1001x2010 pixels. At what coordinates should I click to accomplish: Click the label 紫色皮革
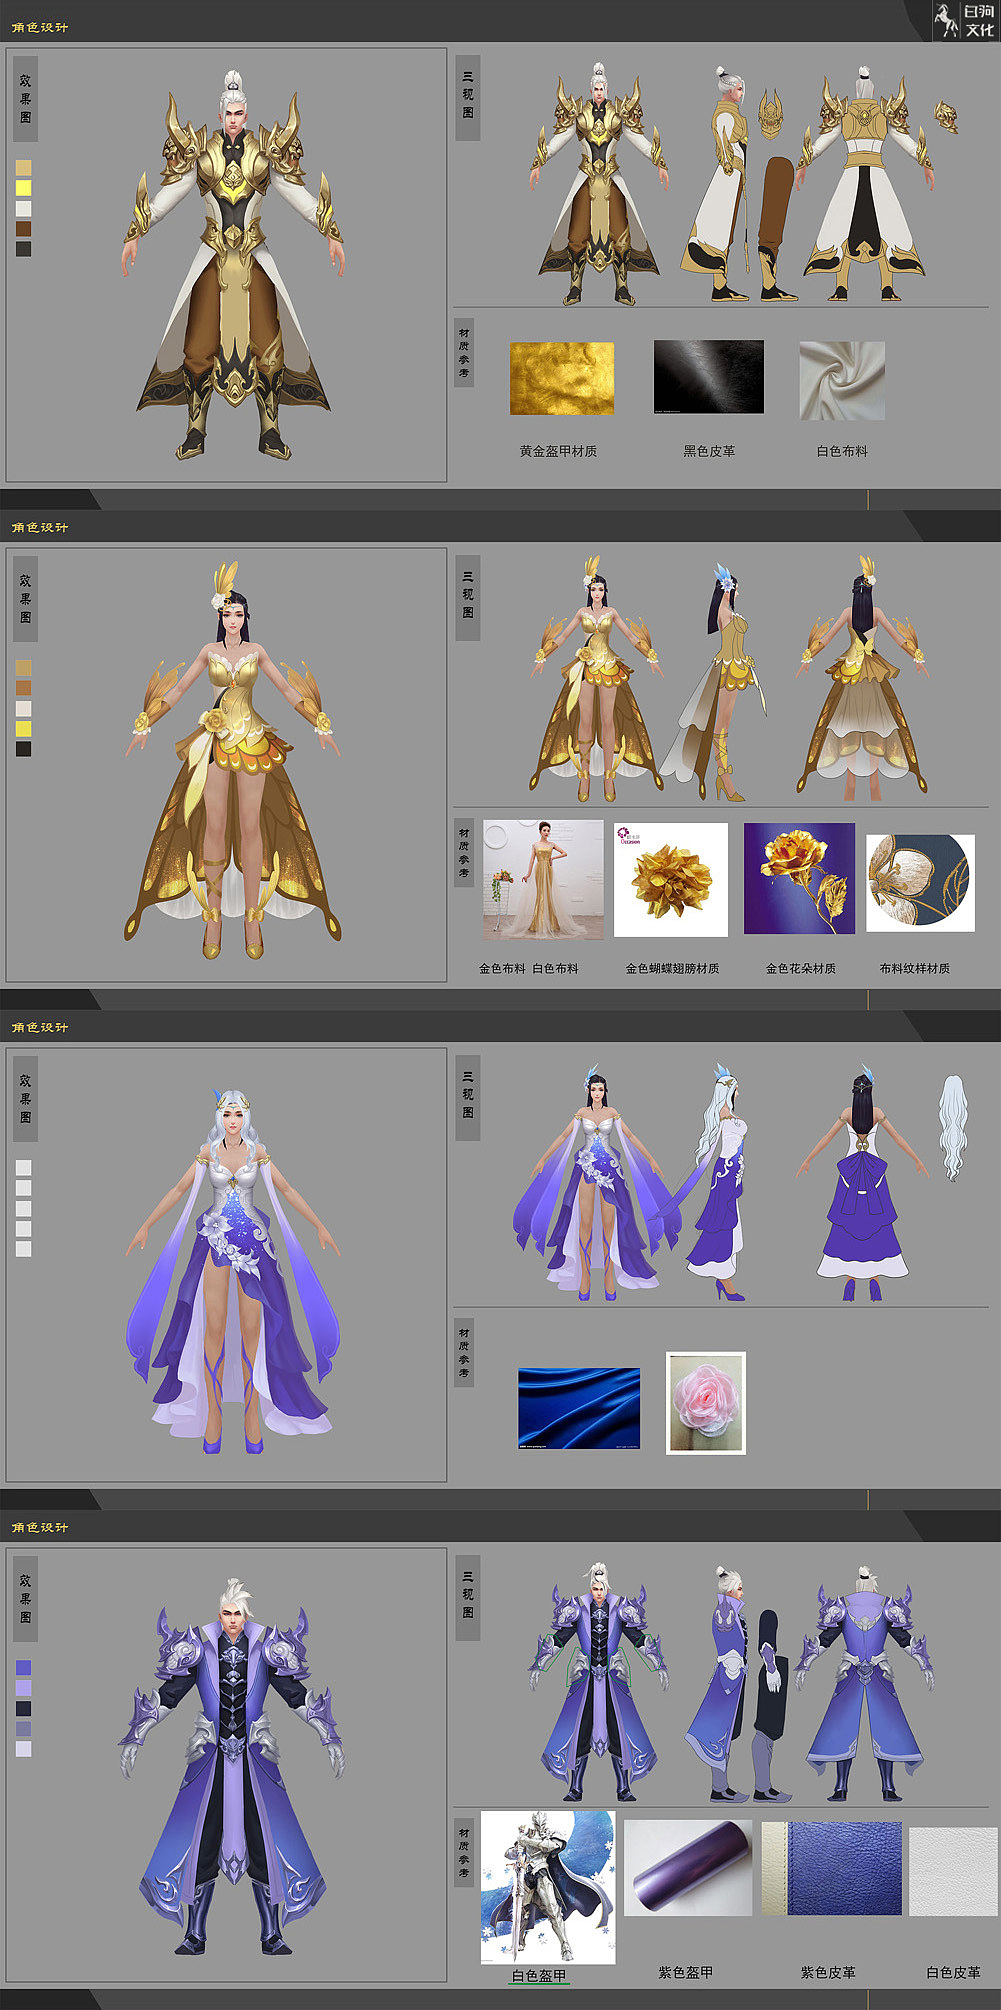828,1972
